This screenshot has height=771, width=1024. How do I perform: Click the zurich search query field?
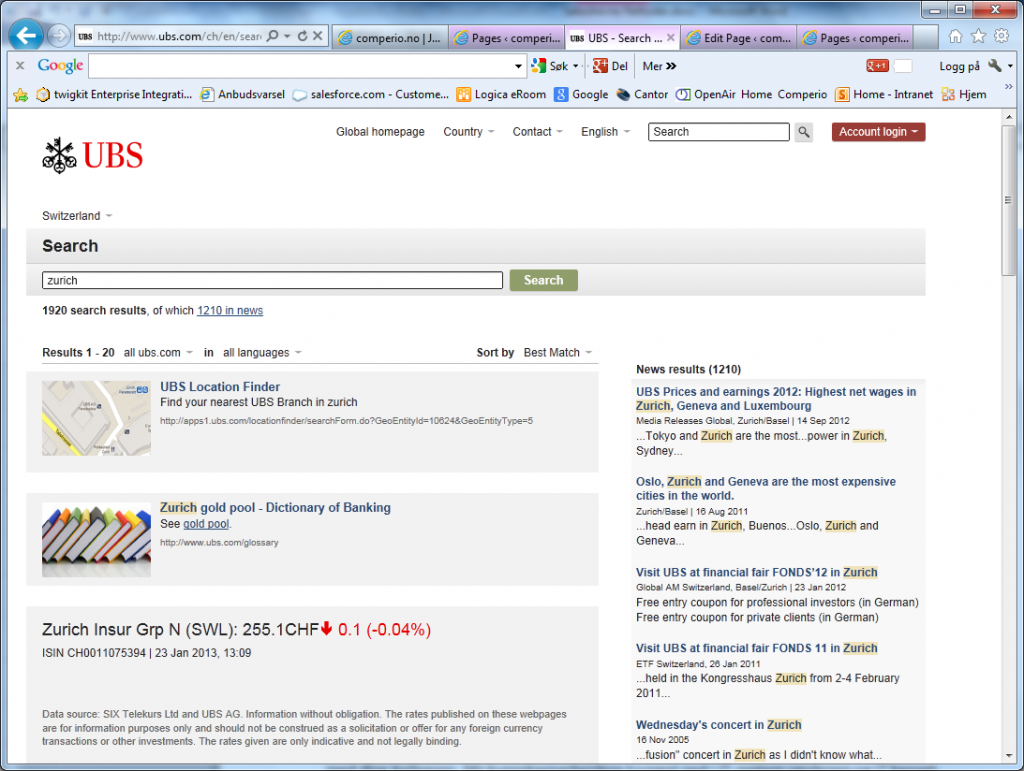click(x=272, y=281)
